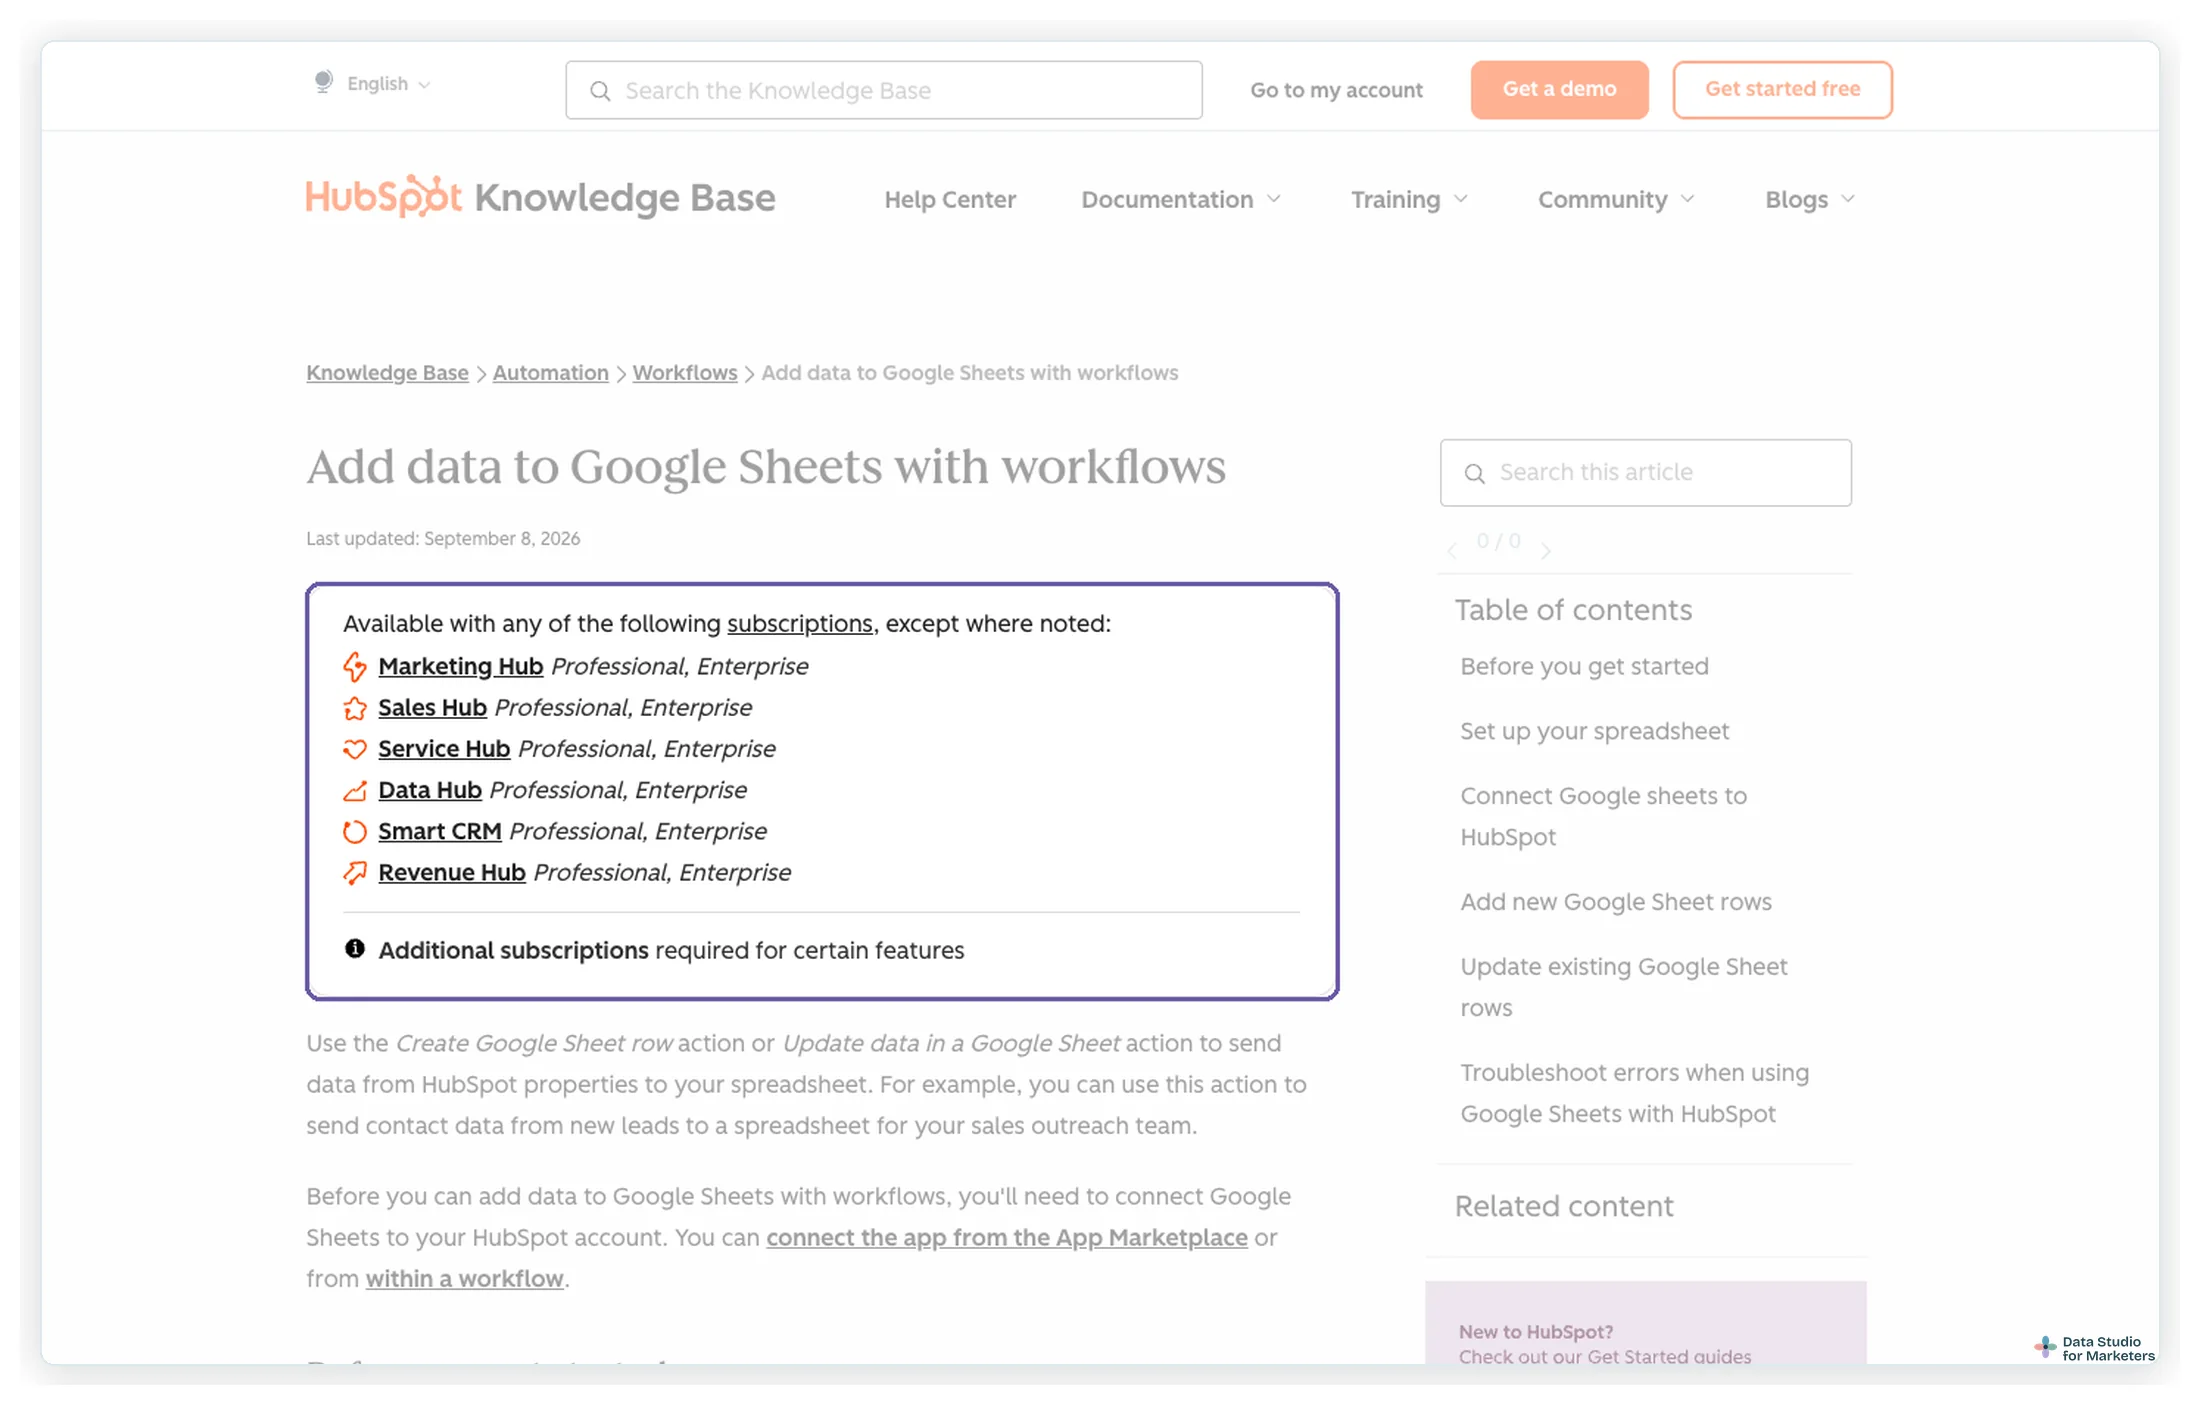Viewport: 2200px width, 1405px height.
Task: Go to next article search result
Action: coord(1546,549)
